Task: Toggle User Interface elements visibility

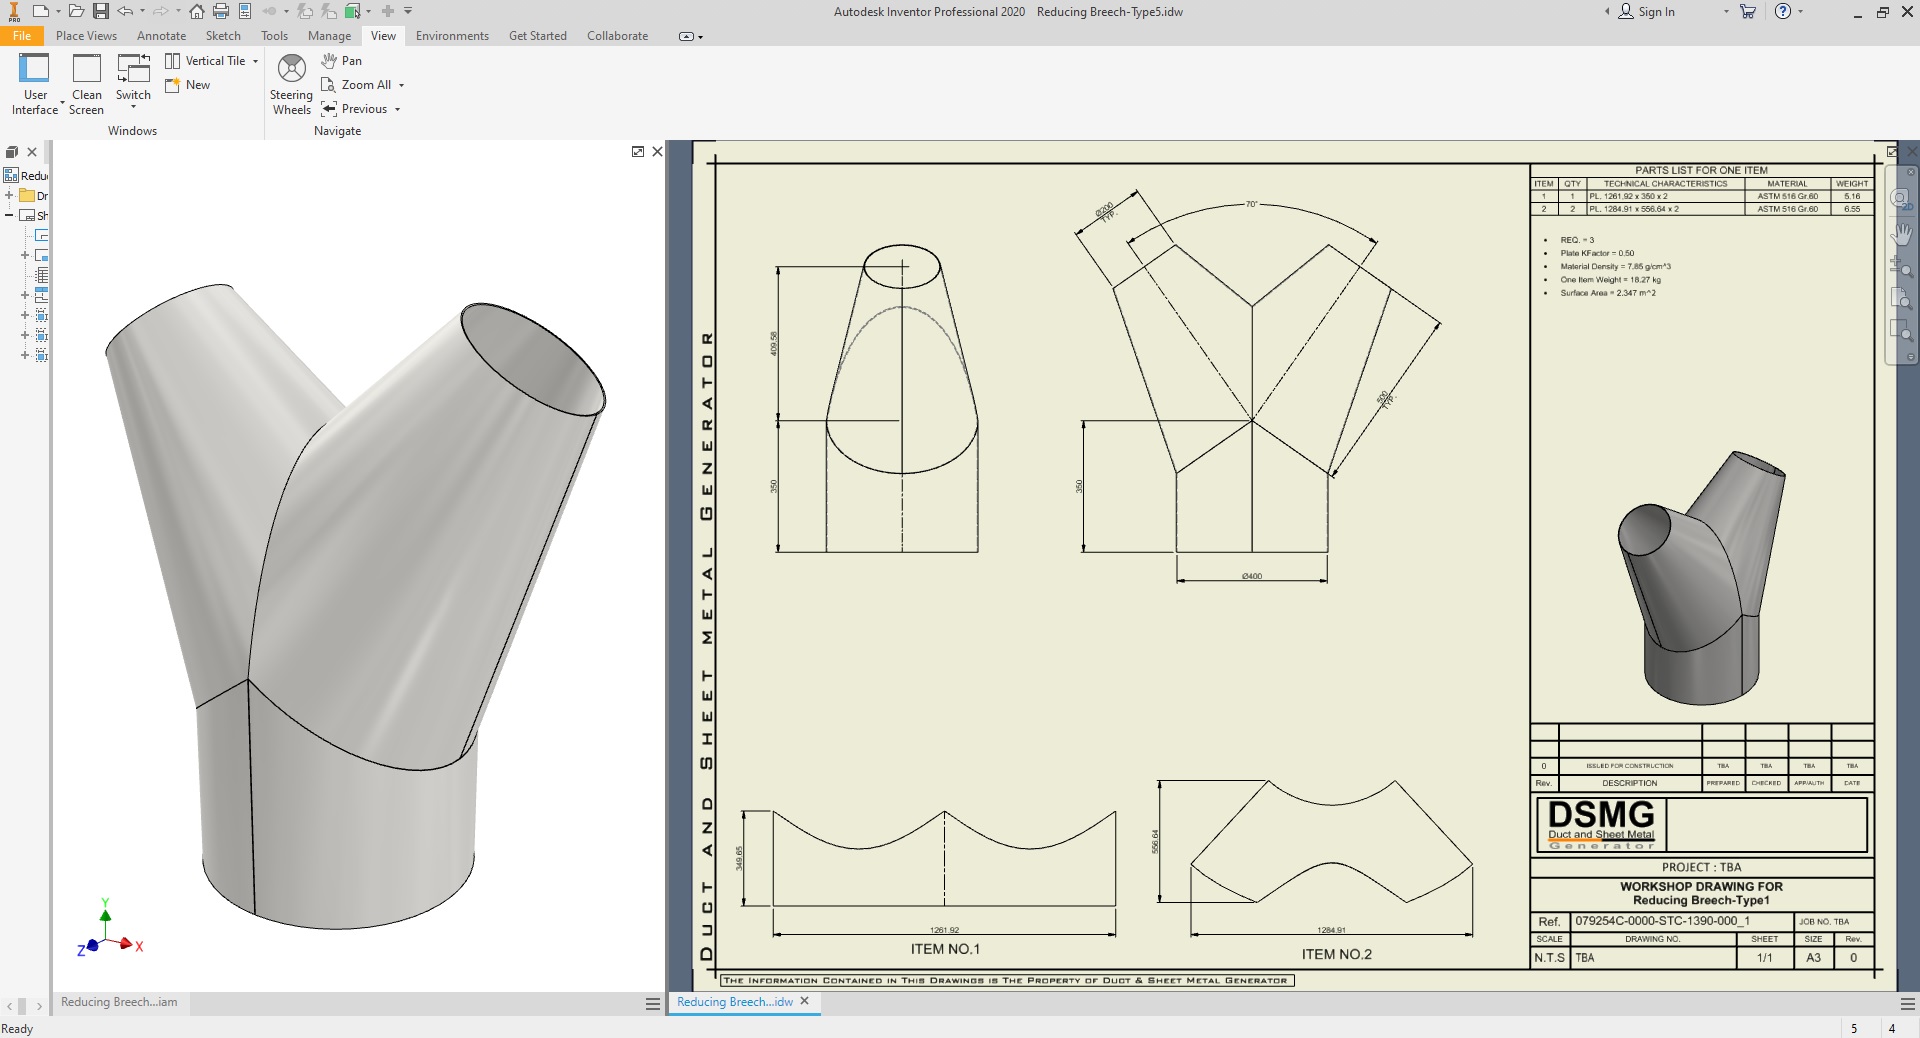Action: [x=35, y=80]
